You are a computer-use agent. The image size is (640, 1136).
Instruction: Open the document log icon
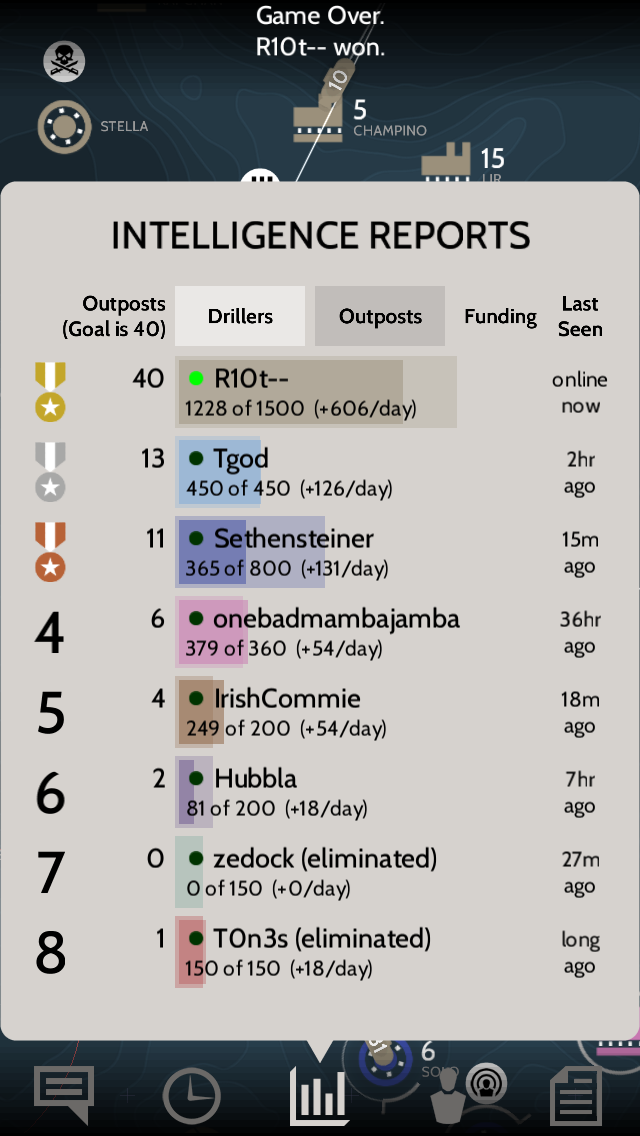(x=576, y=1095)
